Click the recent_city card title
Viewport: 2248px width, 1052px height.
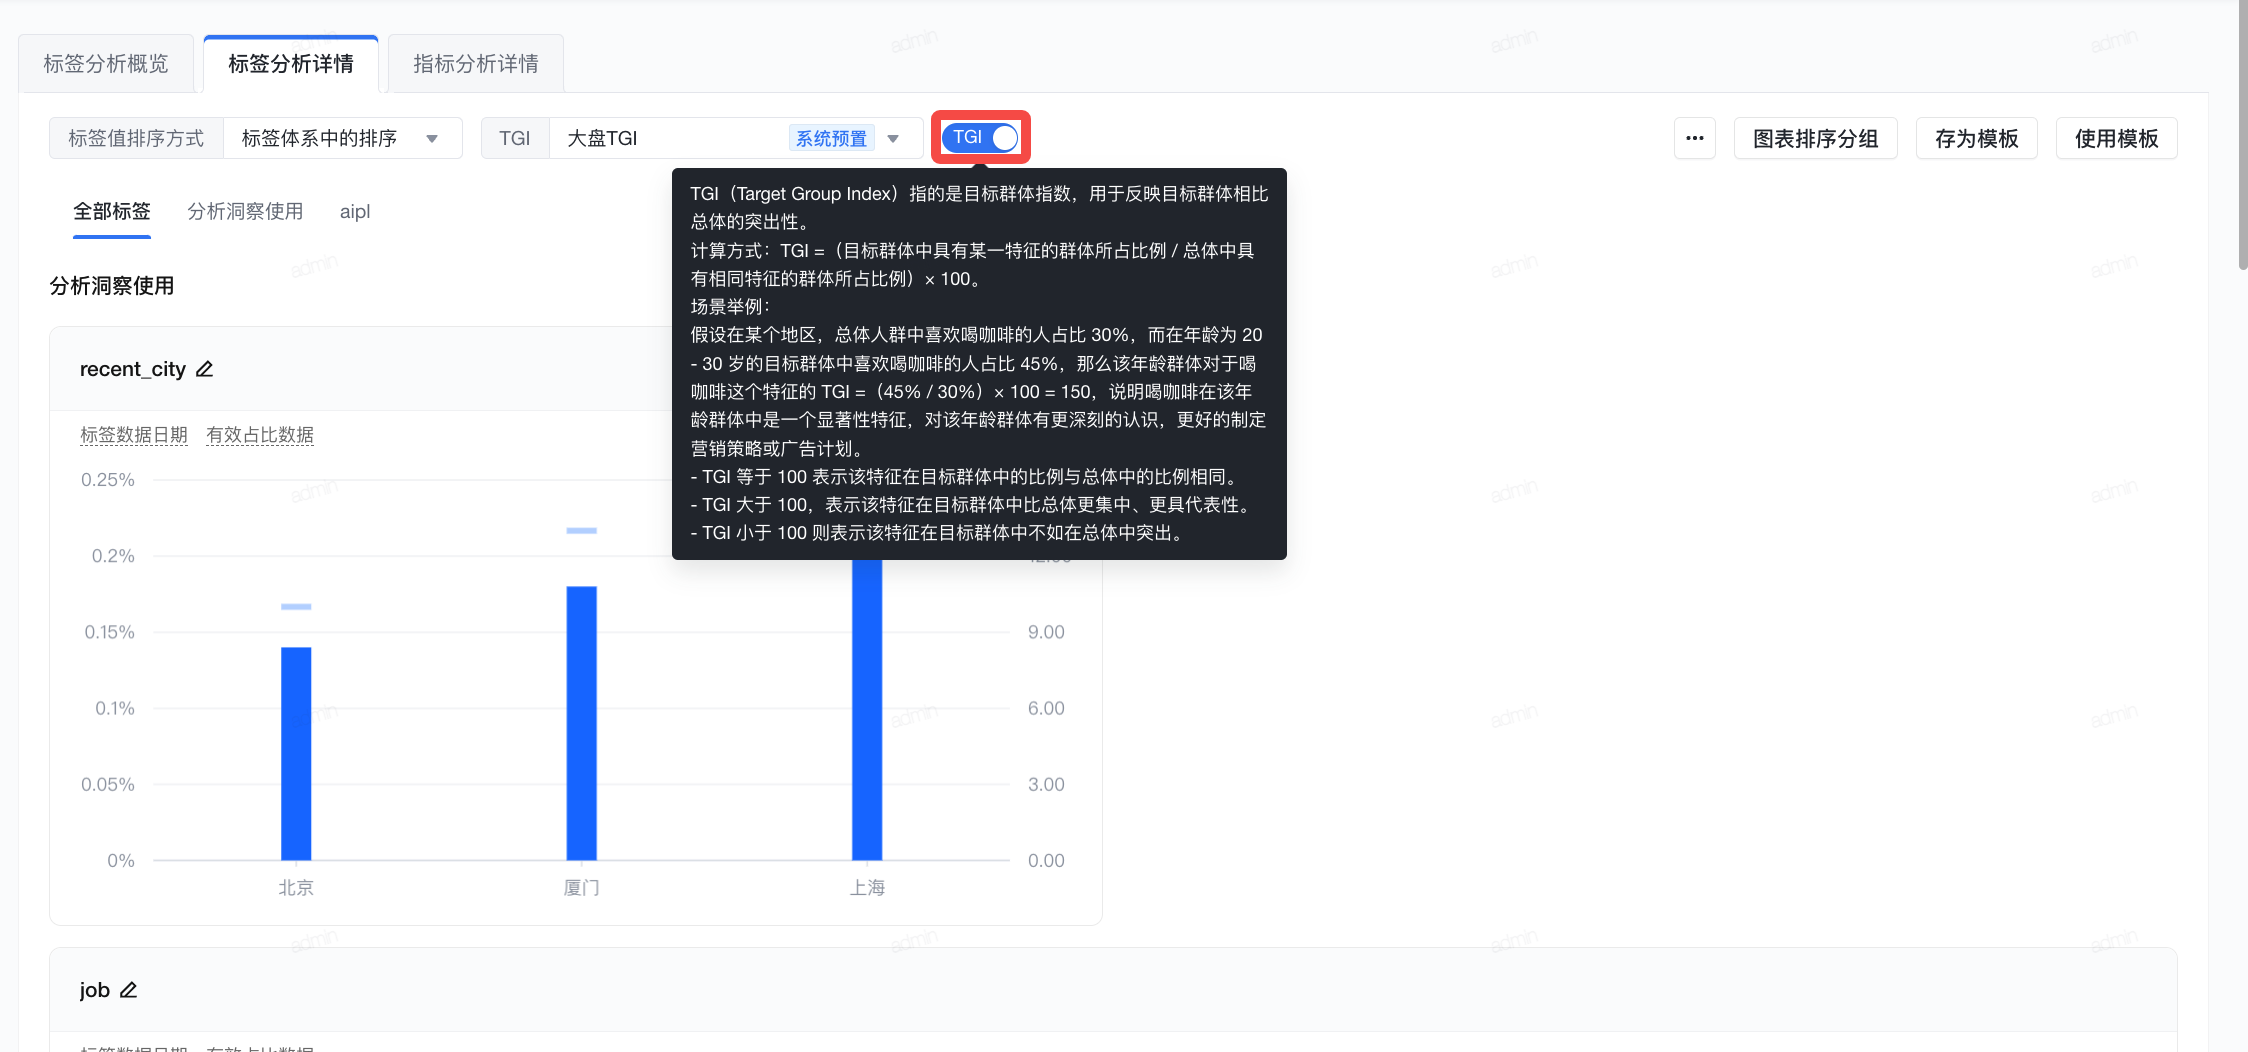(133, 369)
